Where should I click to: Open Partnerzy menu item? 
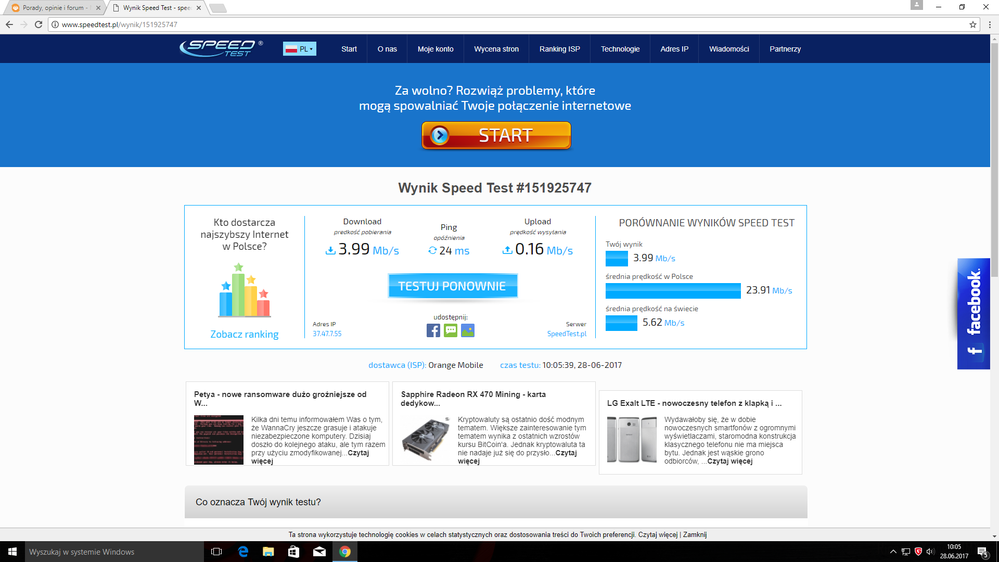click(x=785, y=49)
